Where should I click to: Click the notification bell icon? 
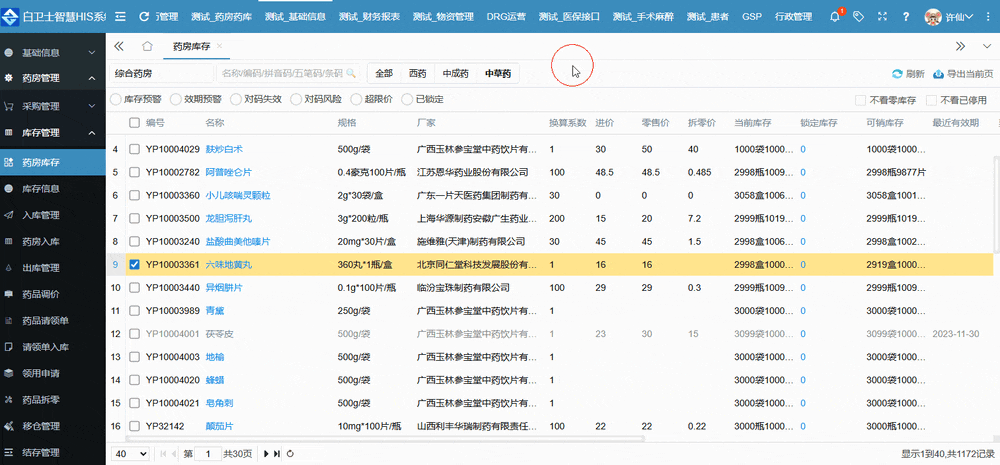tap(836, 17)
